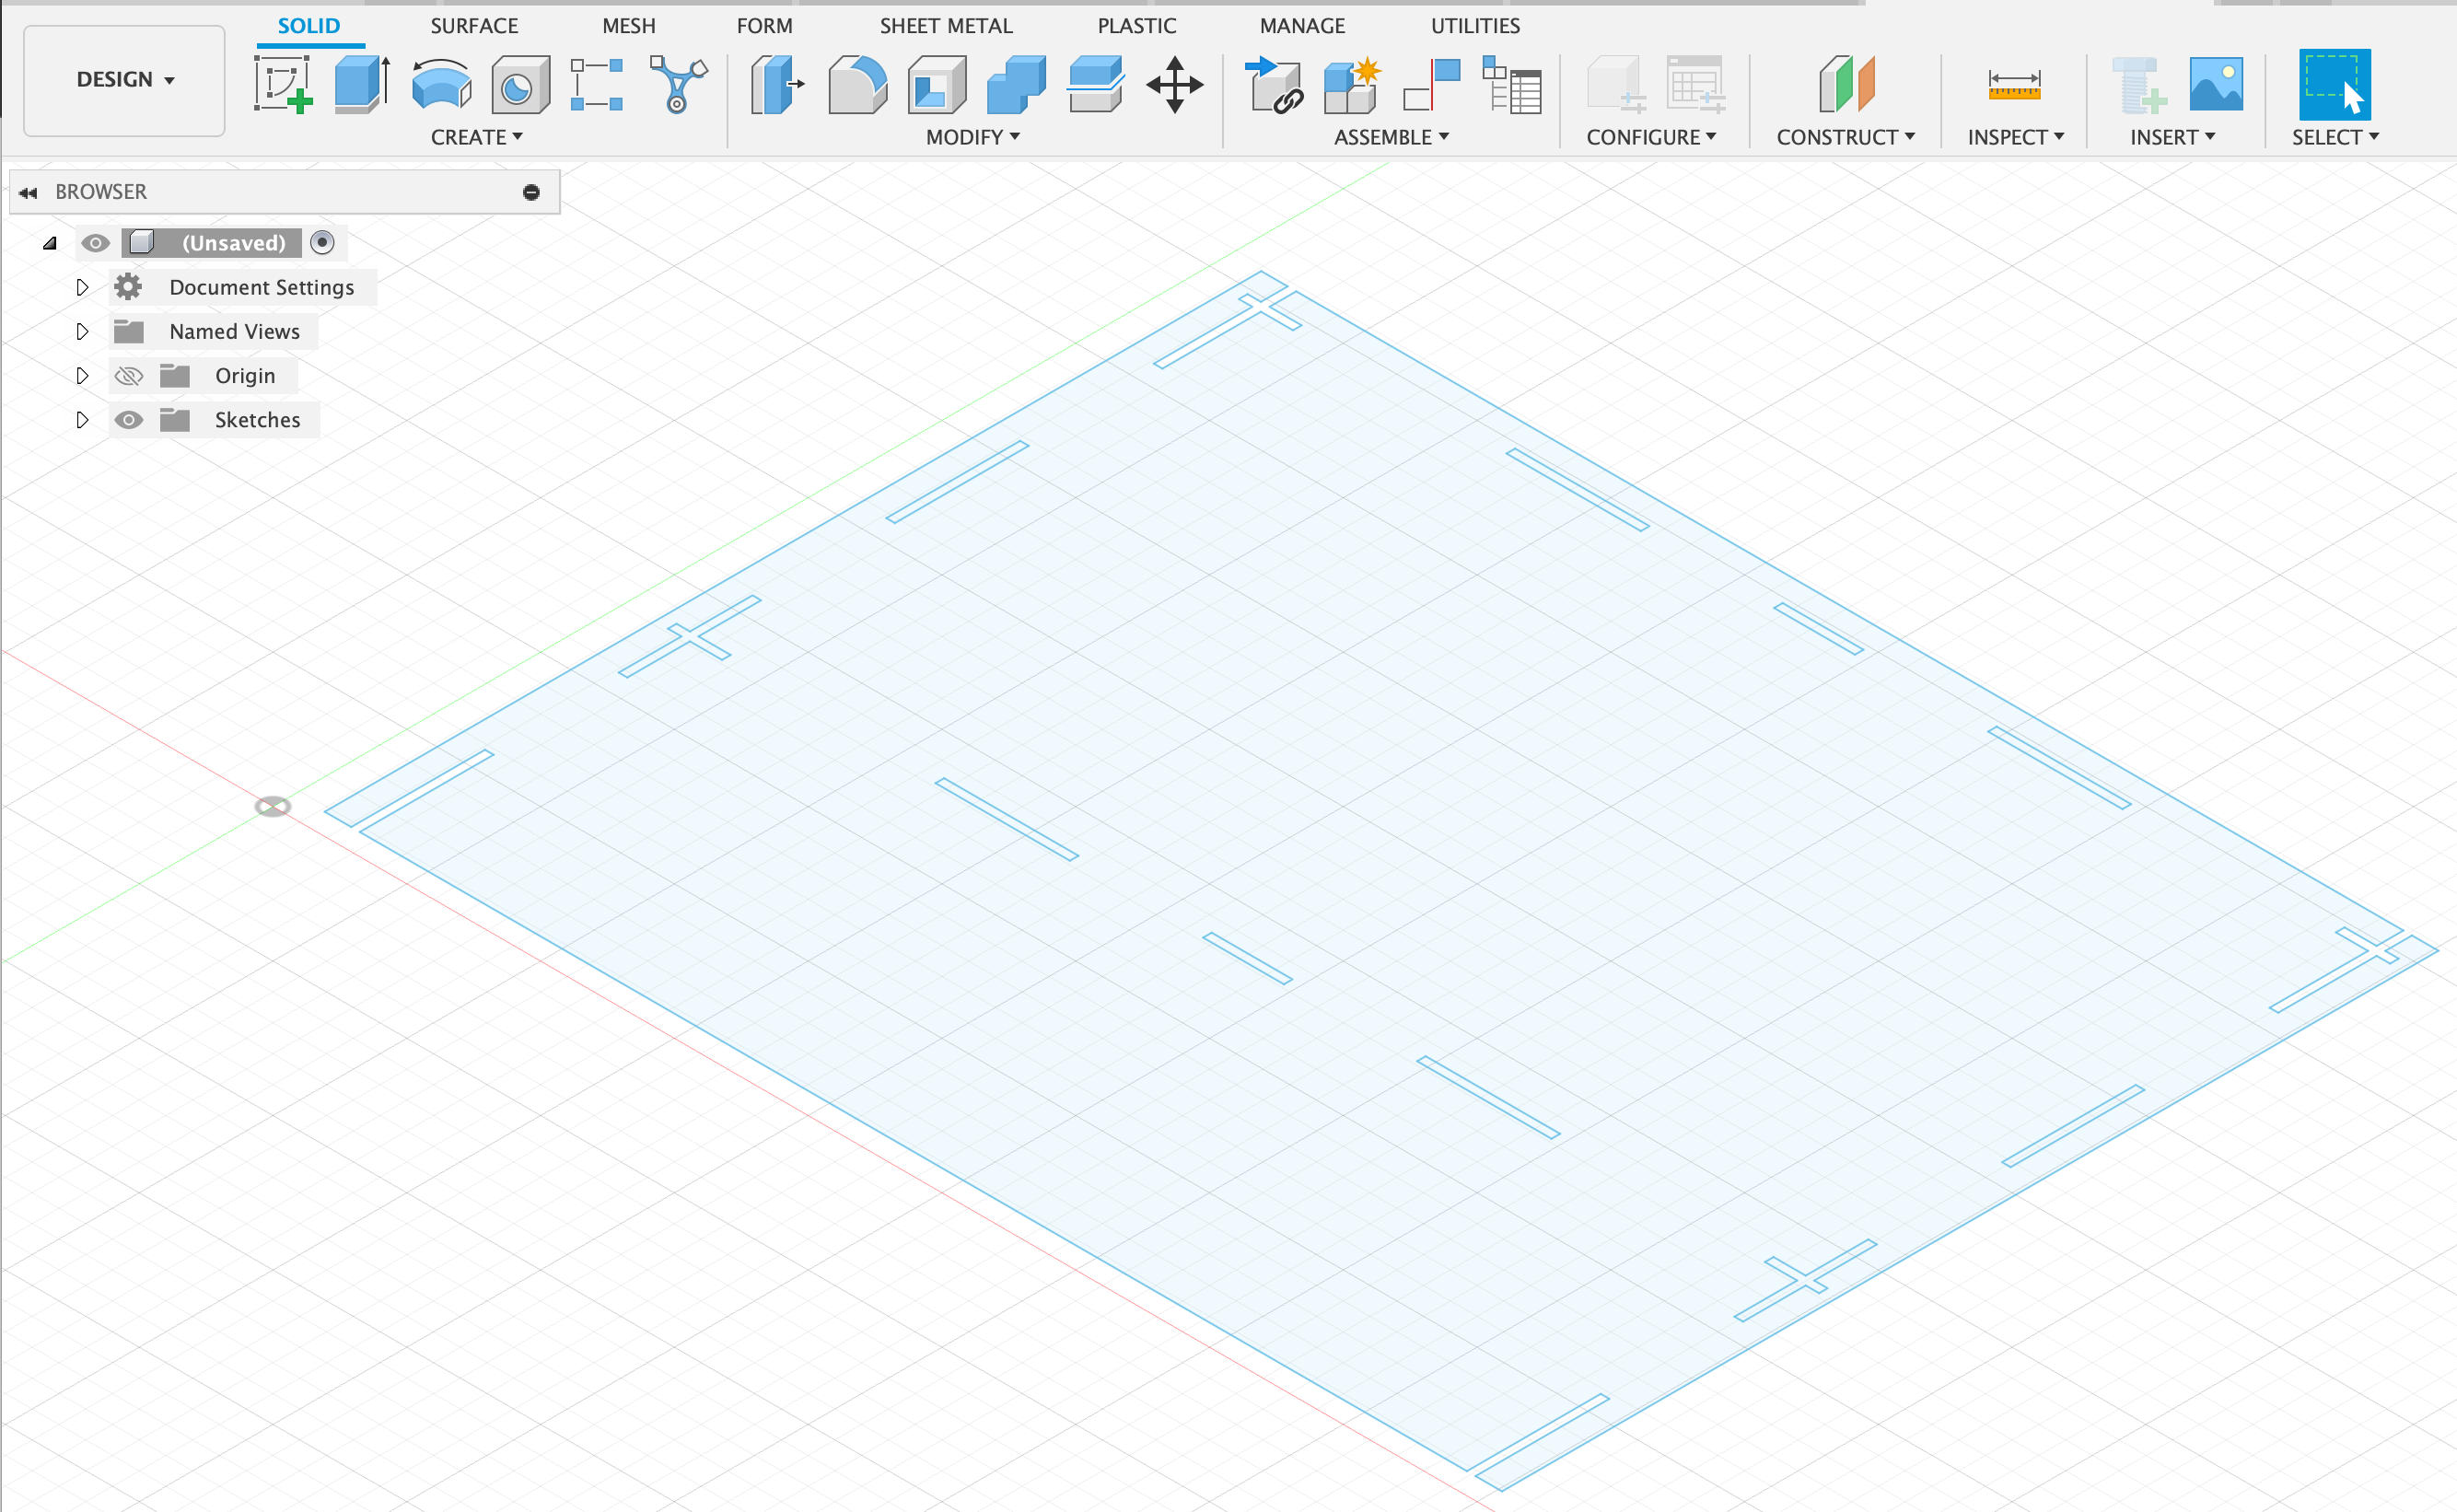Switch to the Sheet Metal tab
The width and height of the screenshot is (2457, 1512).
pos(944,25)
